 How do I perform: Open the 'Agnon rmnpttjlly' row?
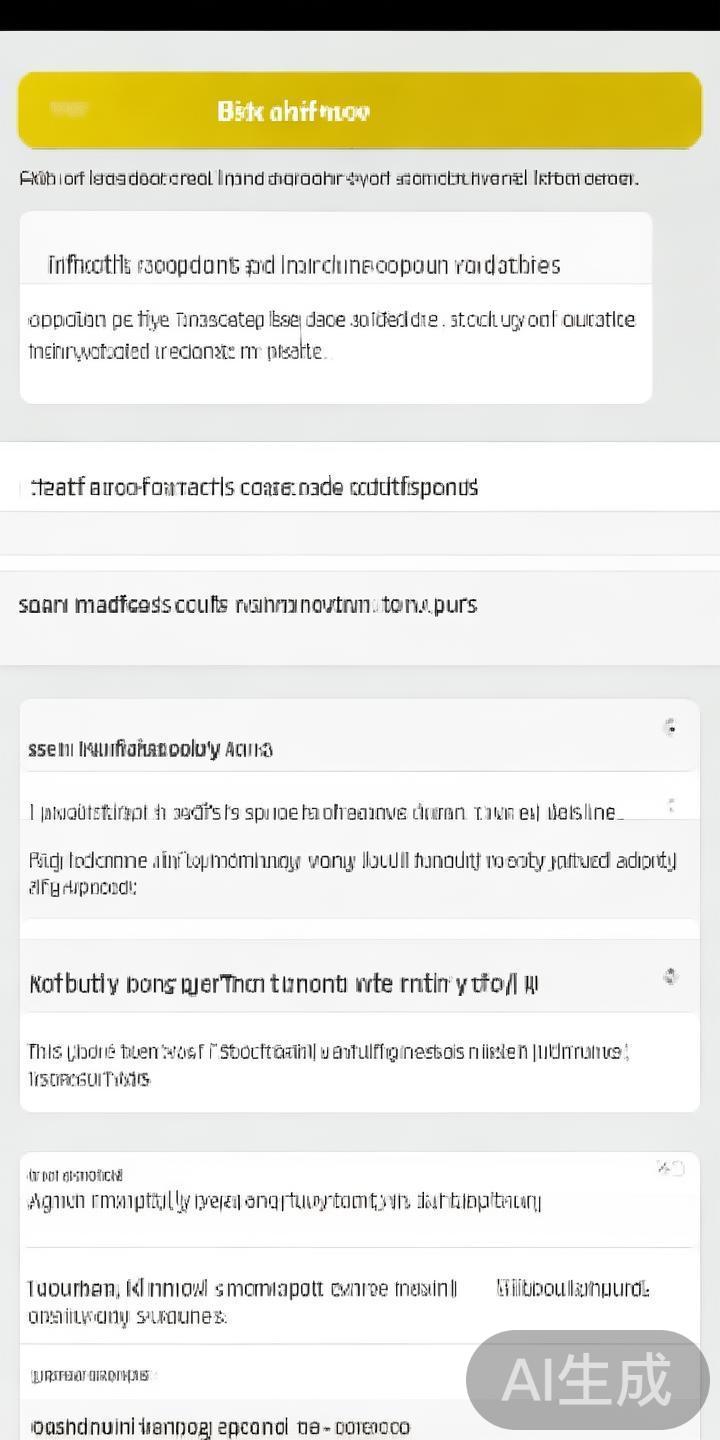(284, 1201)
